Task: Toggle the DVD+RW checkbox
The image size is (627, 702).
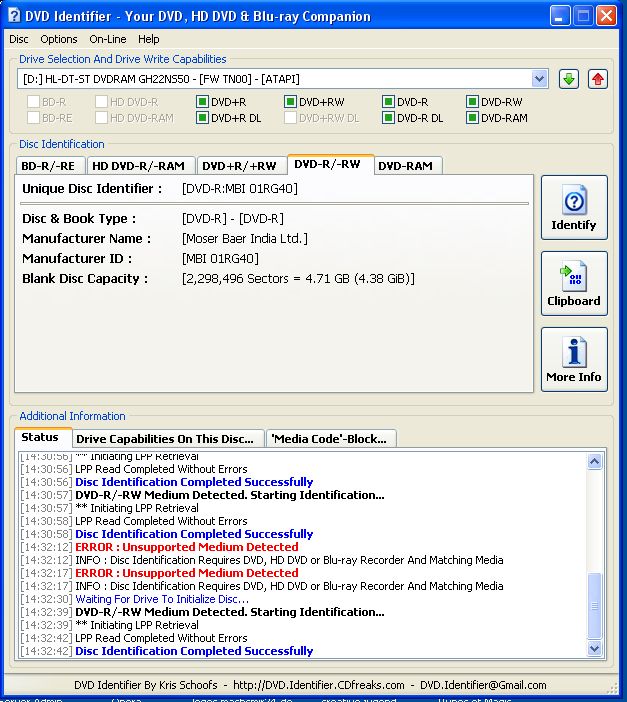Action: point(290,102)
